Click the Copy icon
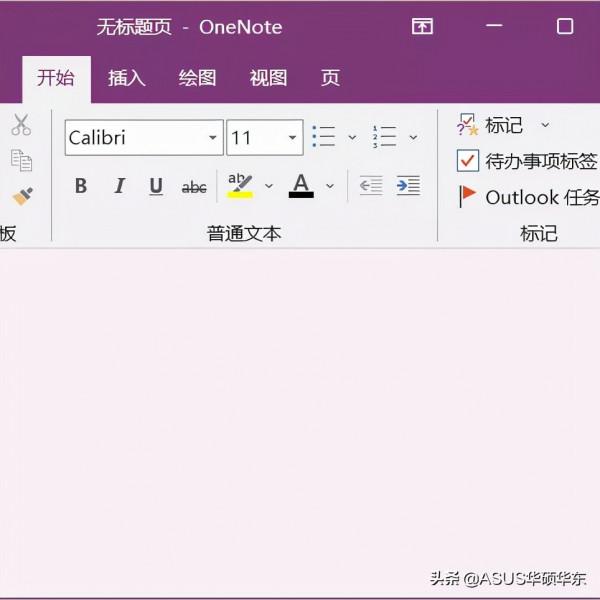Screen dimensions: 600x600 pos(21,160)
